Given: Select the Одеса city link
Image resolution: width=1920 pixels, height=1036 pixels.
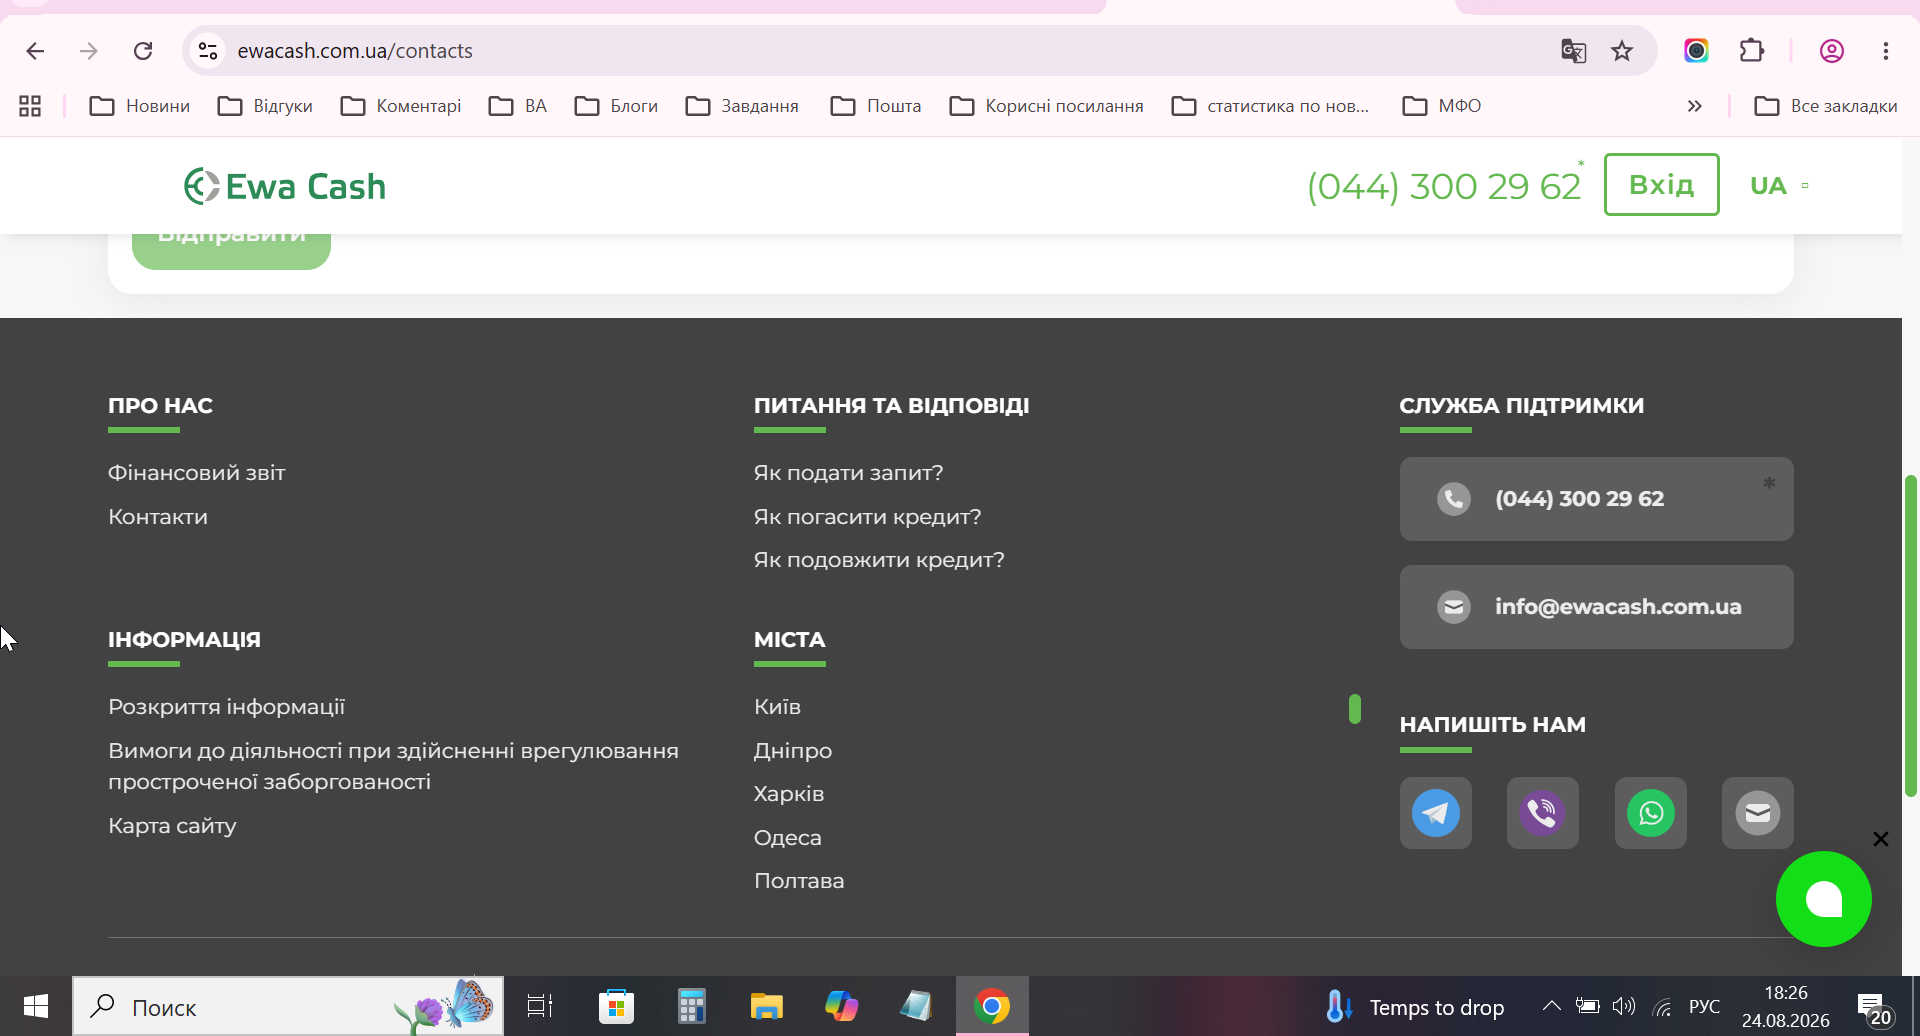Looking at the screenshot, I should click(787, 838).
